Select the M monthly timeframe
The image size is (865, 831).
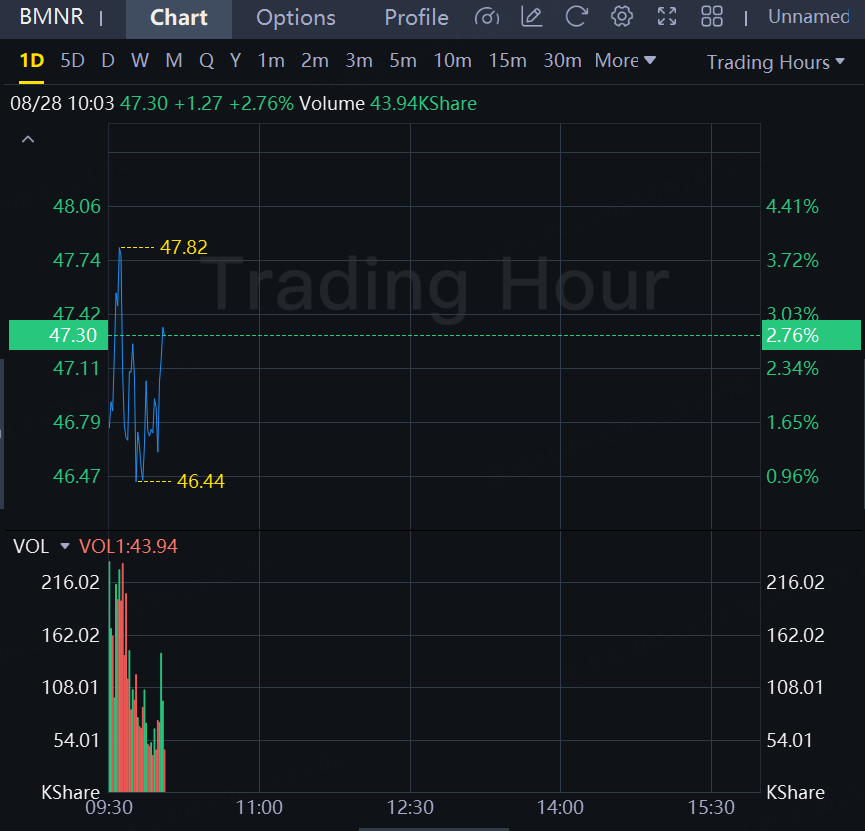tap(174, 60)
